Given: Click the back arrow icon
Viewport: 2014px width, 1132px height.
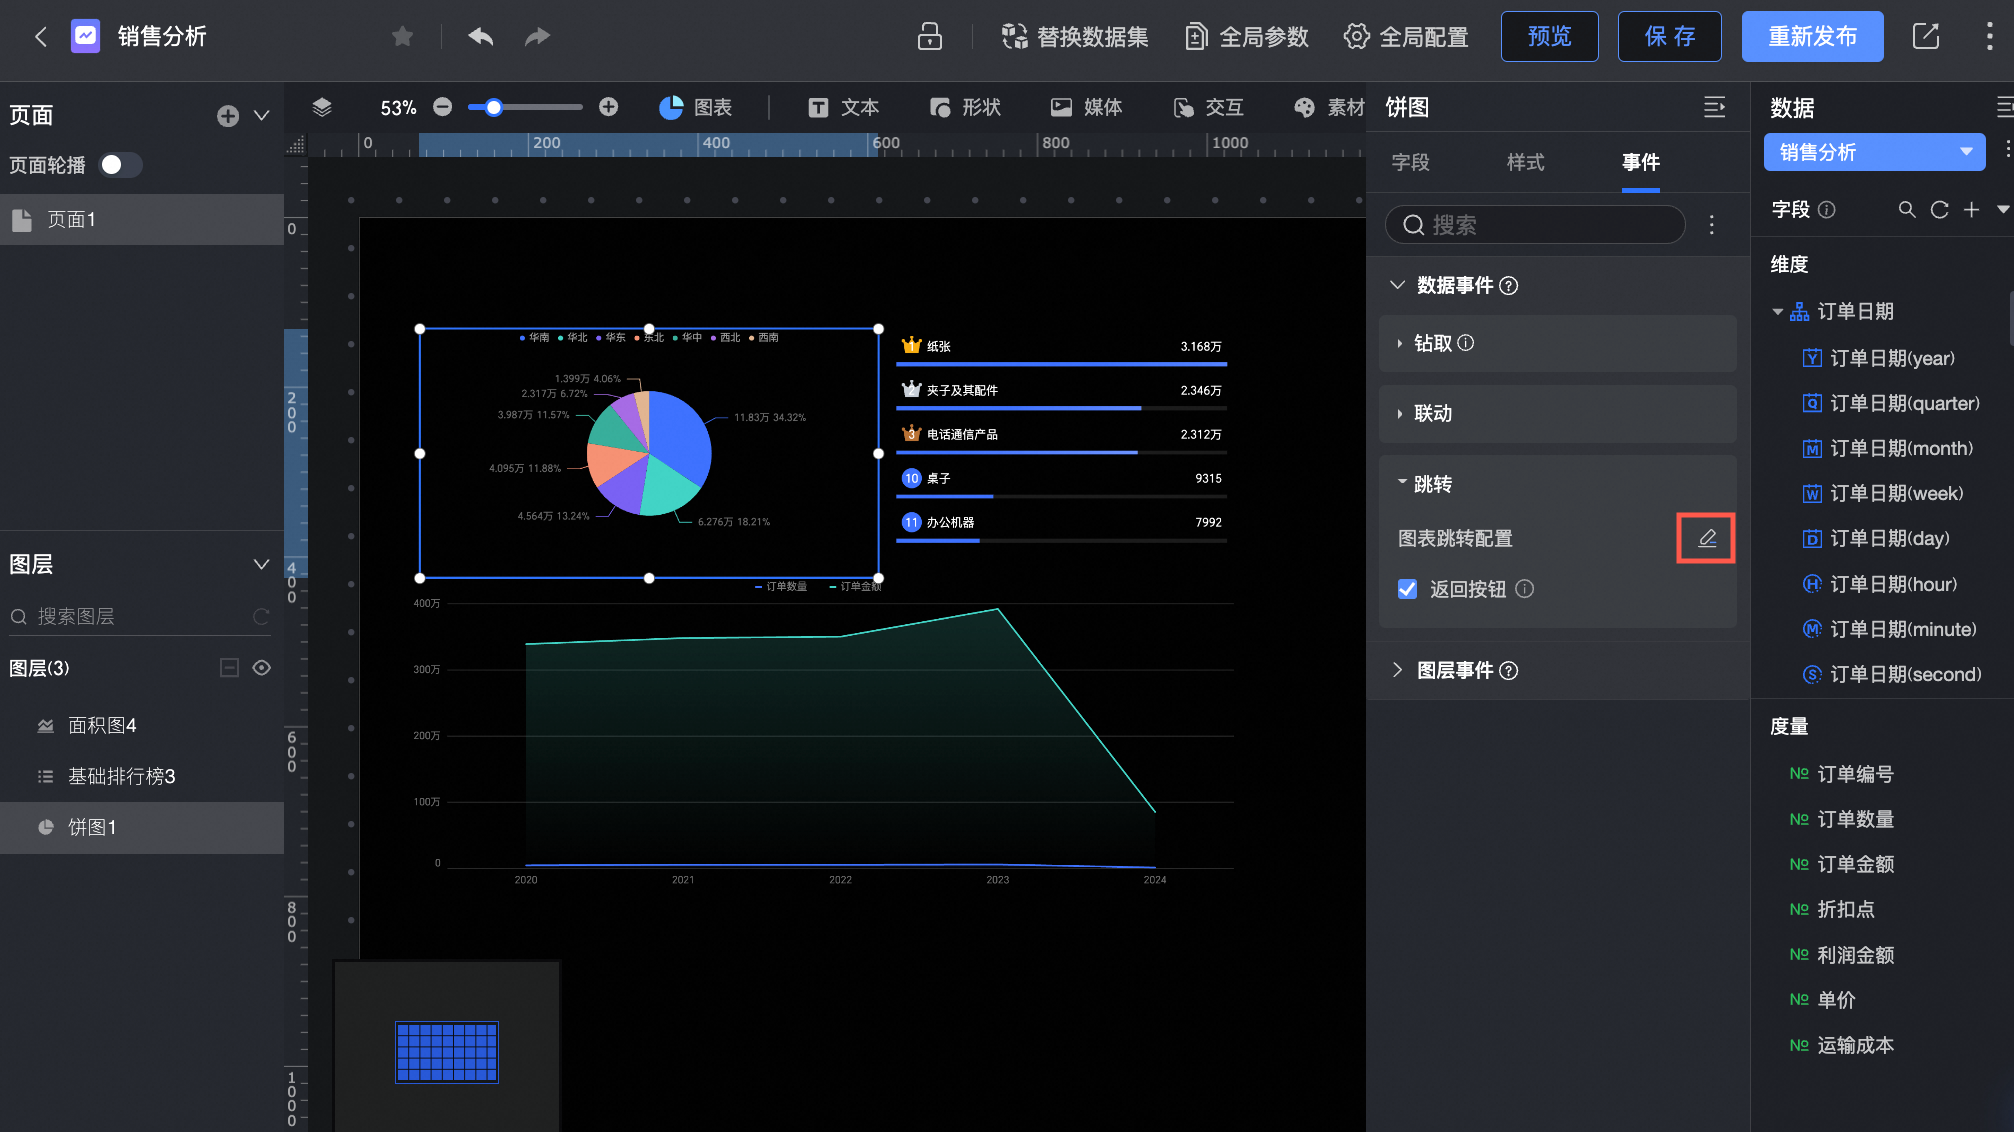Looking at the screenshot, I should pos(41,37).
